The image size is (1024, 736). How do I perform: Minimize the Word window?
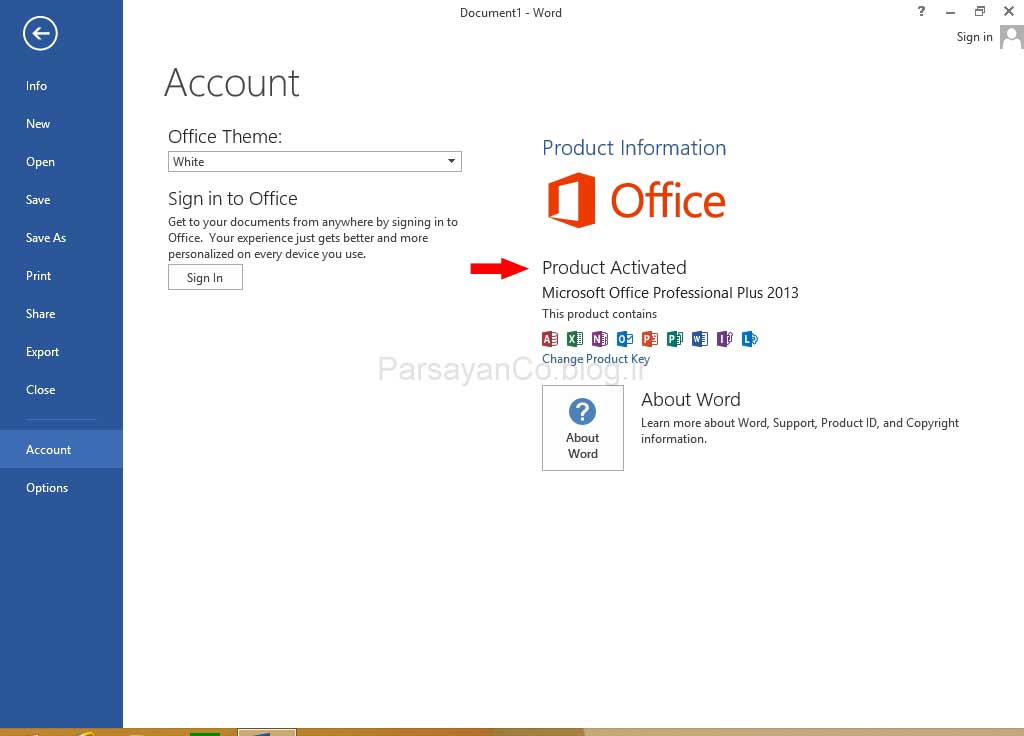pos(950,11)
